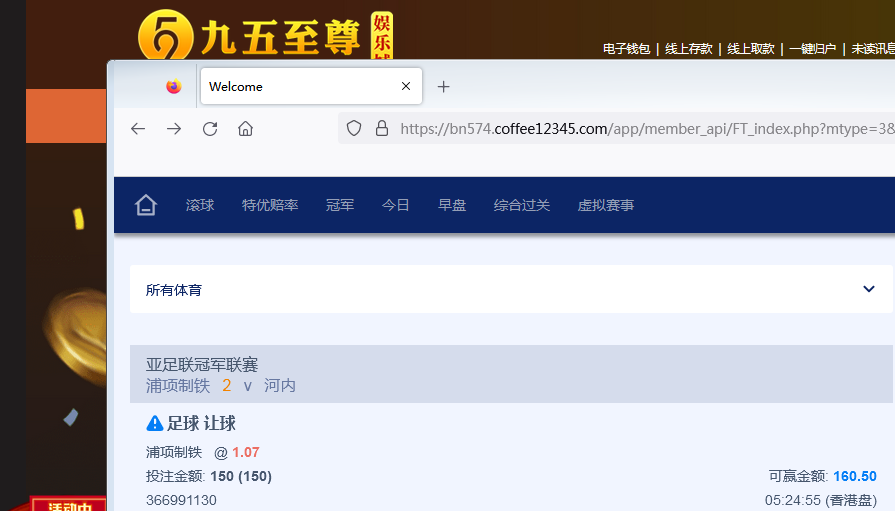This screenshot has width=895, height=511.
Task: Close the Welcome tab
Action: (406, 86)
